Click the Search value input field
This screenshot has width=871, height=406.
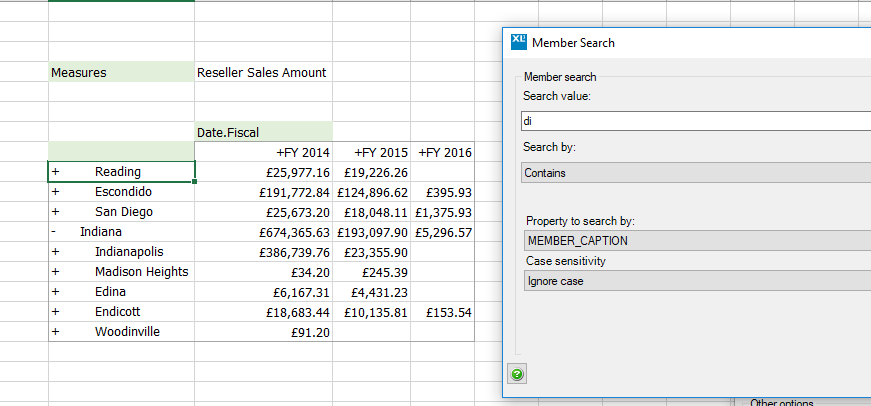695,121
